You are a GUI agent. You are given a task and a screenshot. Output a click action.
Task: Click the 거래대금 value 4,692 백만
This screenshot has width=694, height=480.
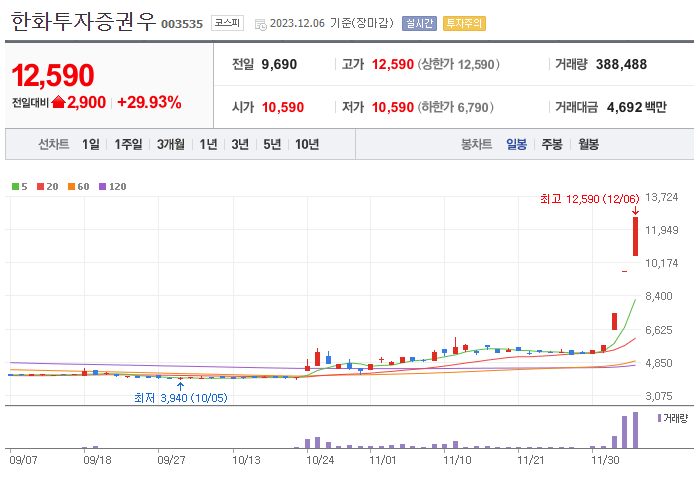tap(636, 107)
